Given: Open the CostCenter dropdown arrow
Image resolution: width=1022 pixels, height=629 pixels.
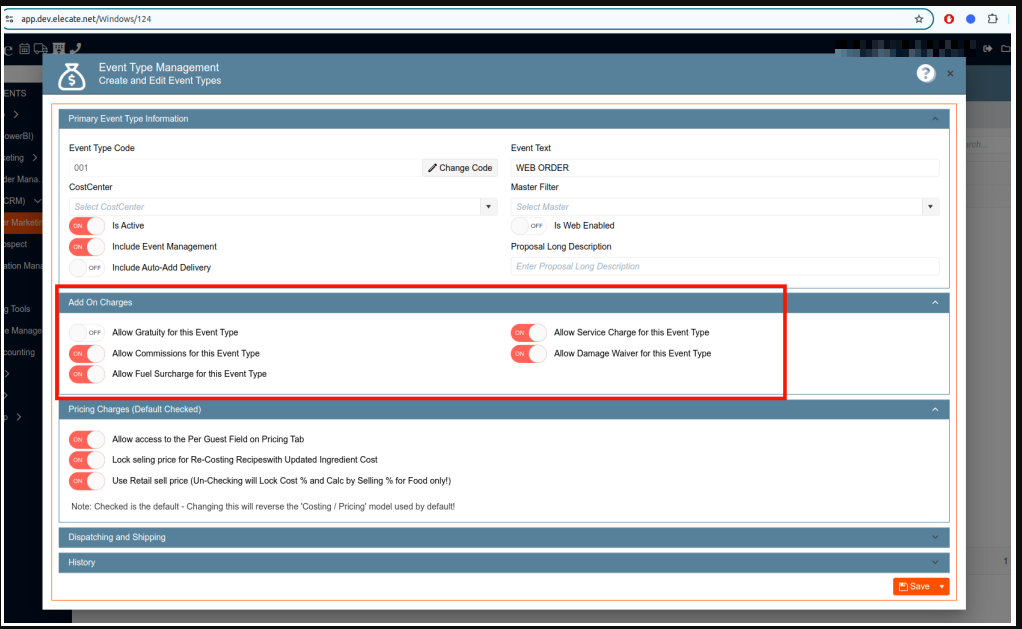Looking at the screenshot, I should (x=489, y=207).
